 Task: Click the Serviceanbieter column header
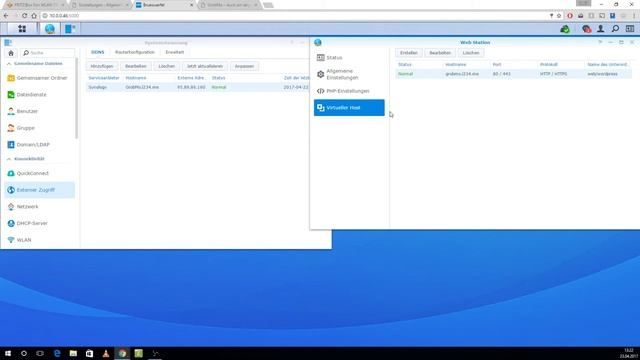(x=104, y=78)
